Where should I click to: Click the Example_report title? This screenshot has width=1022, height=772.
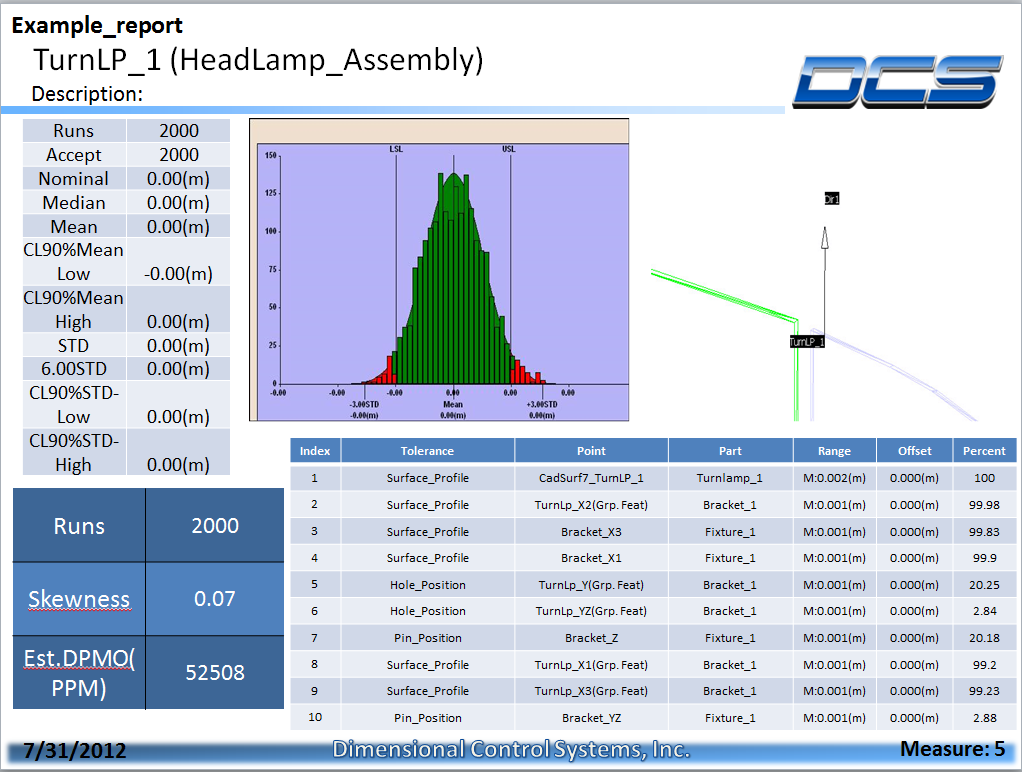[x=98, y=25]
